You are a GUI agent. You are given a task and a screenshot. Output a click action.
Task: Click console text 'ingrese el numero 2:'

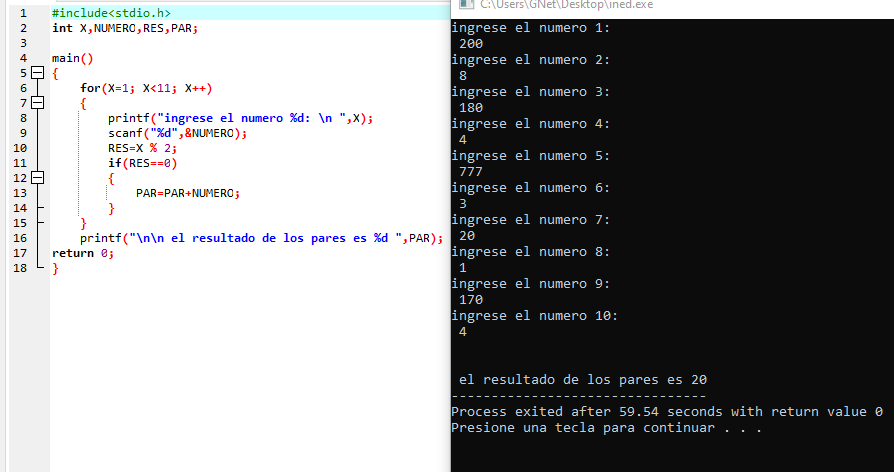(531, 60)
